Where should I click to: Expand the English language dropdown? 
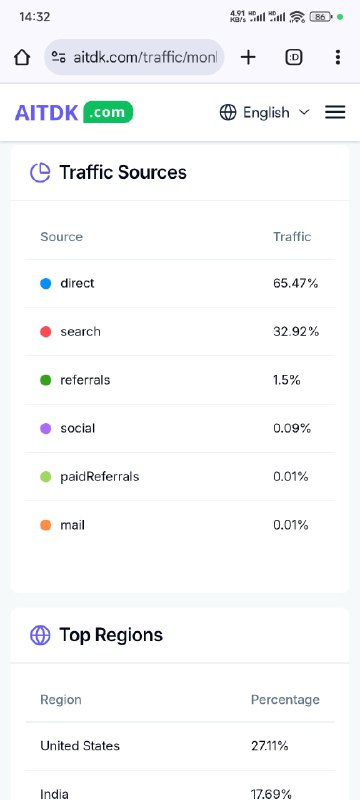tap(265, 112)
